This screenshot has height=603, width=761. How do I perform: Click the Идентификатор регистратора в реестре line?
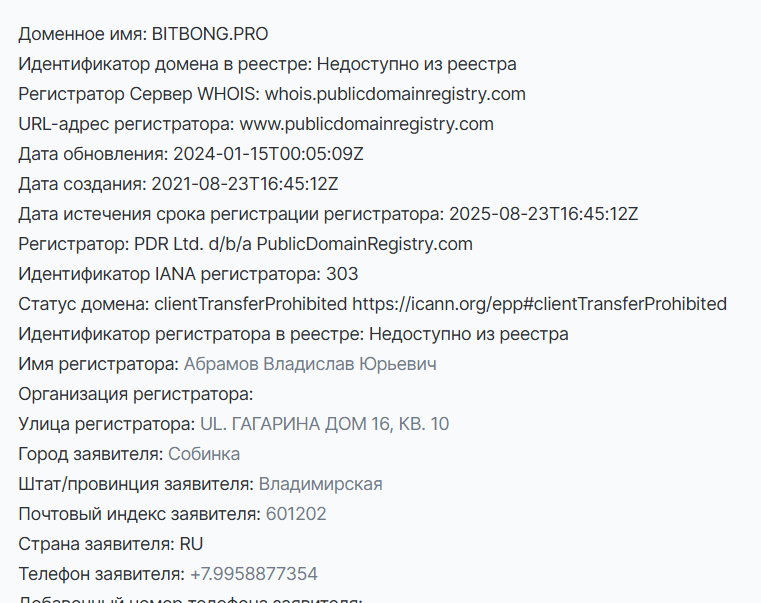(293, 335)
